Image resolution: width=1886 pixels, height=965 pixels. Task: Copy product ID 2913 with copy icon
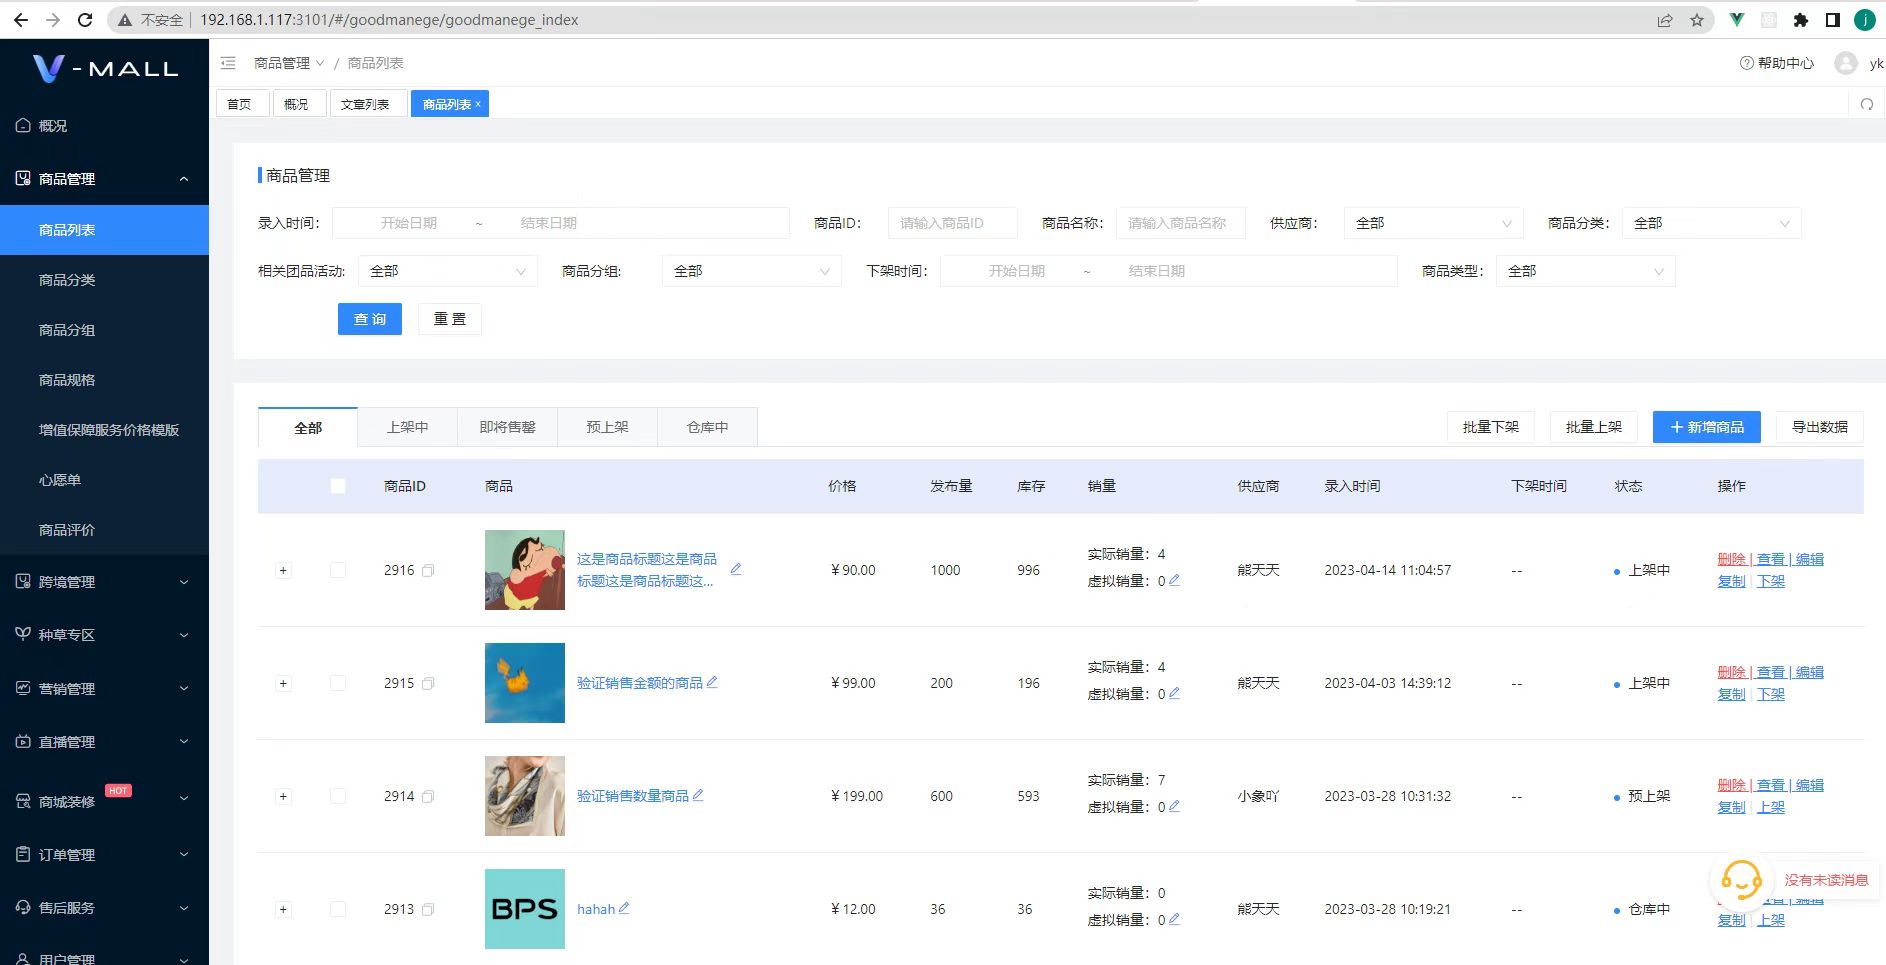click(x=428, y=910)
